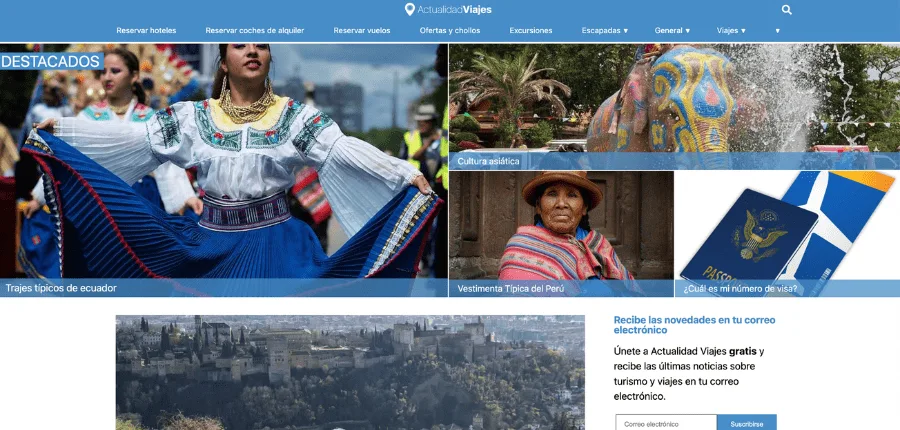
Task: Click the Correo electrónico input field
Action: (665, 423)
